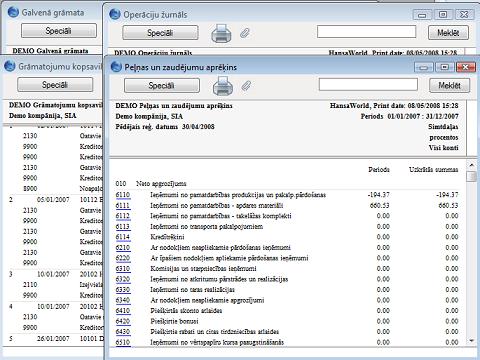Click report scrollbar down arrow
The width and height of the screenshot is (480, 360).
tap(472, 341)
